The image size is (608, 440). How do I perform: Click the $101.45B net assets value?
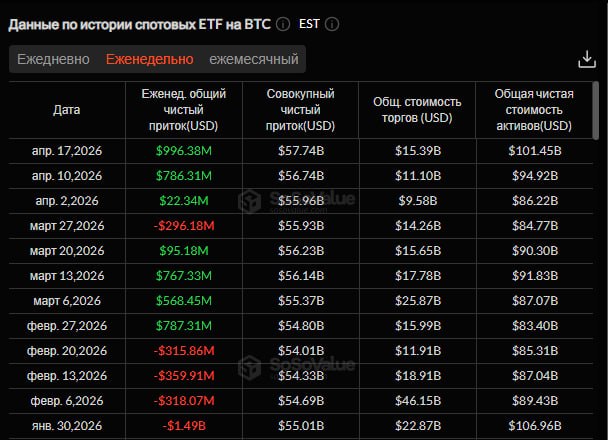point(534,151)
